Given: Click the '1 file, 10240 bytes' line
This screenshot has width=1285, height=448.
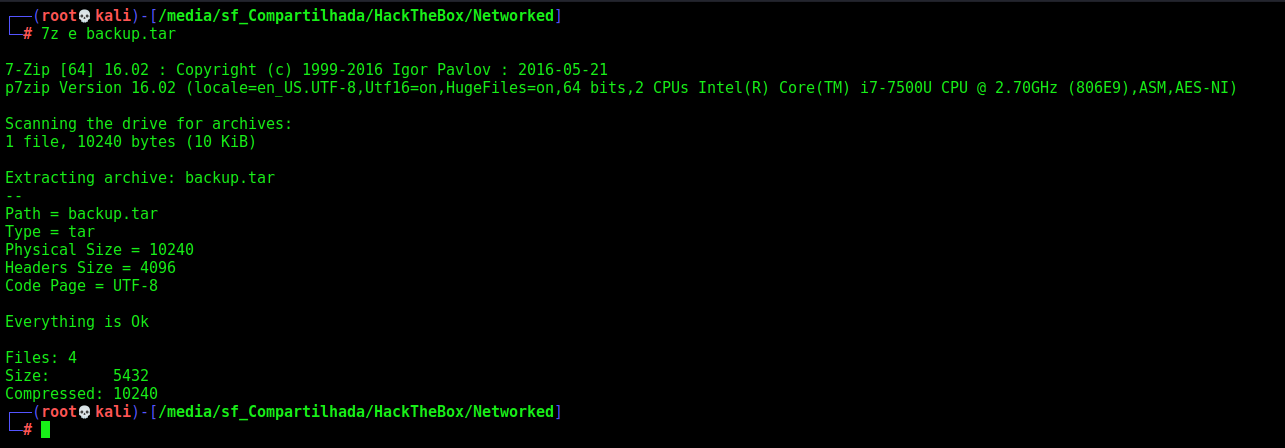Looking at the screenshot, I should [x=131, y=142].
